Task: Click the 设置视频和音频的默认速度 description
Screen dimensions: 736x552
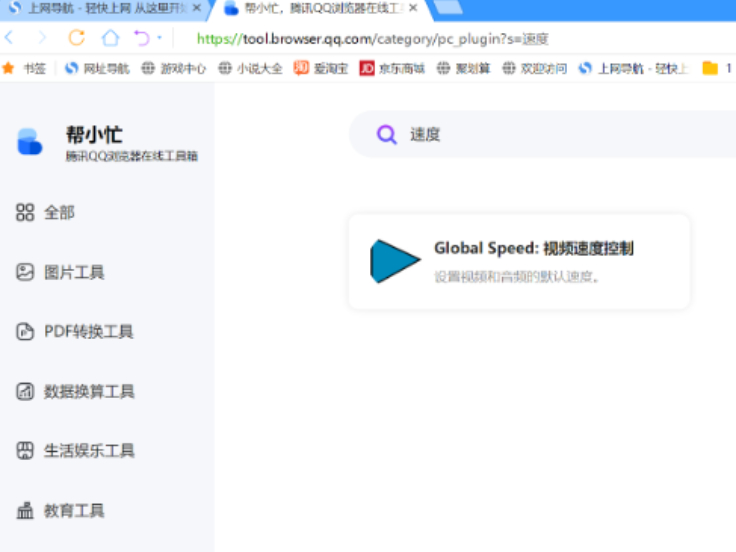Action: [517, 277]
